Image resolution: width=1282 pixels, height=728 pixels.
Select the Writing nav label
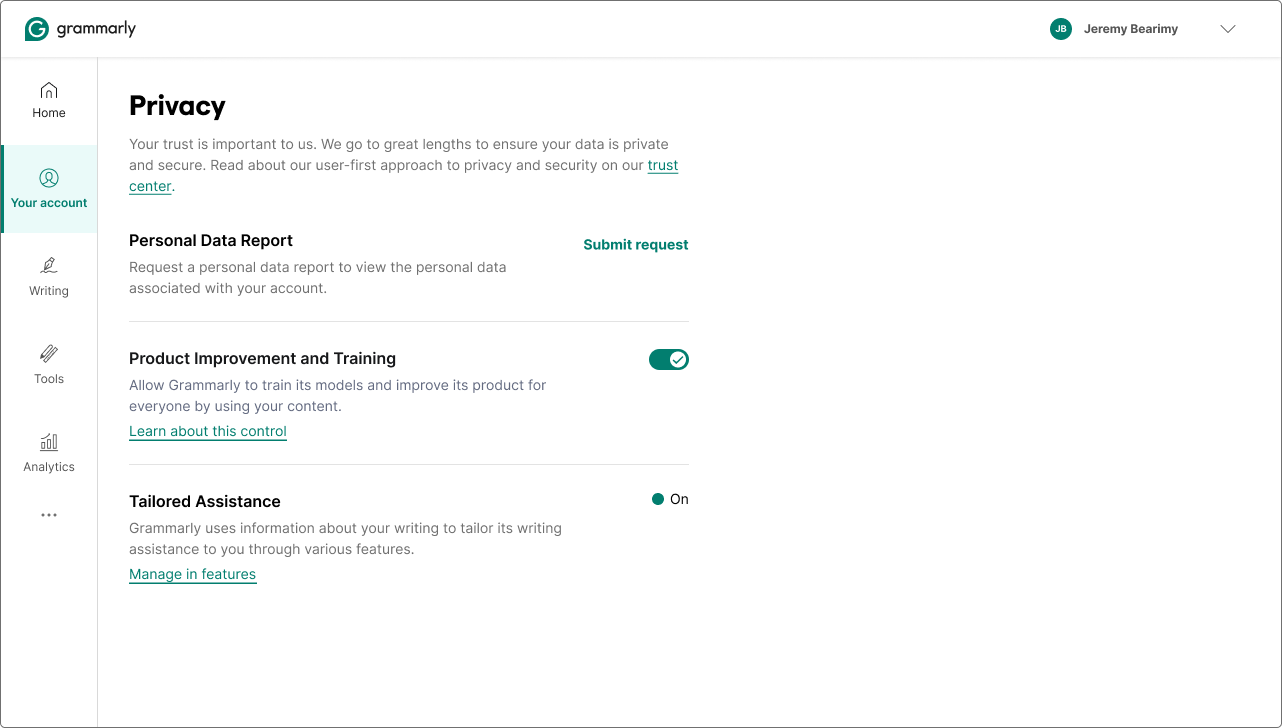coord(48,291)
